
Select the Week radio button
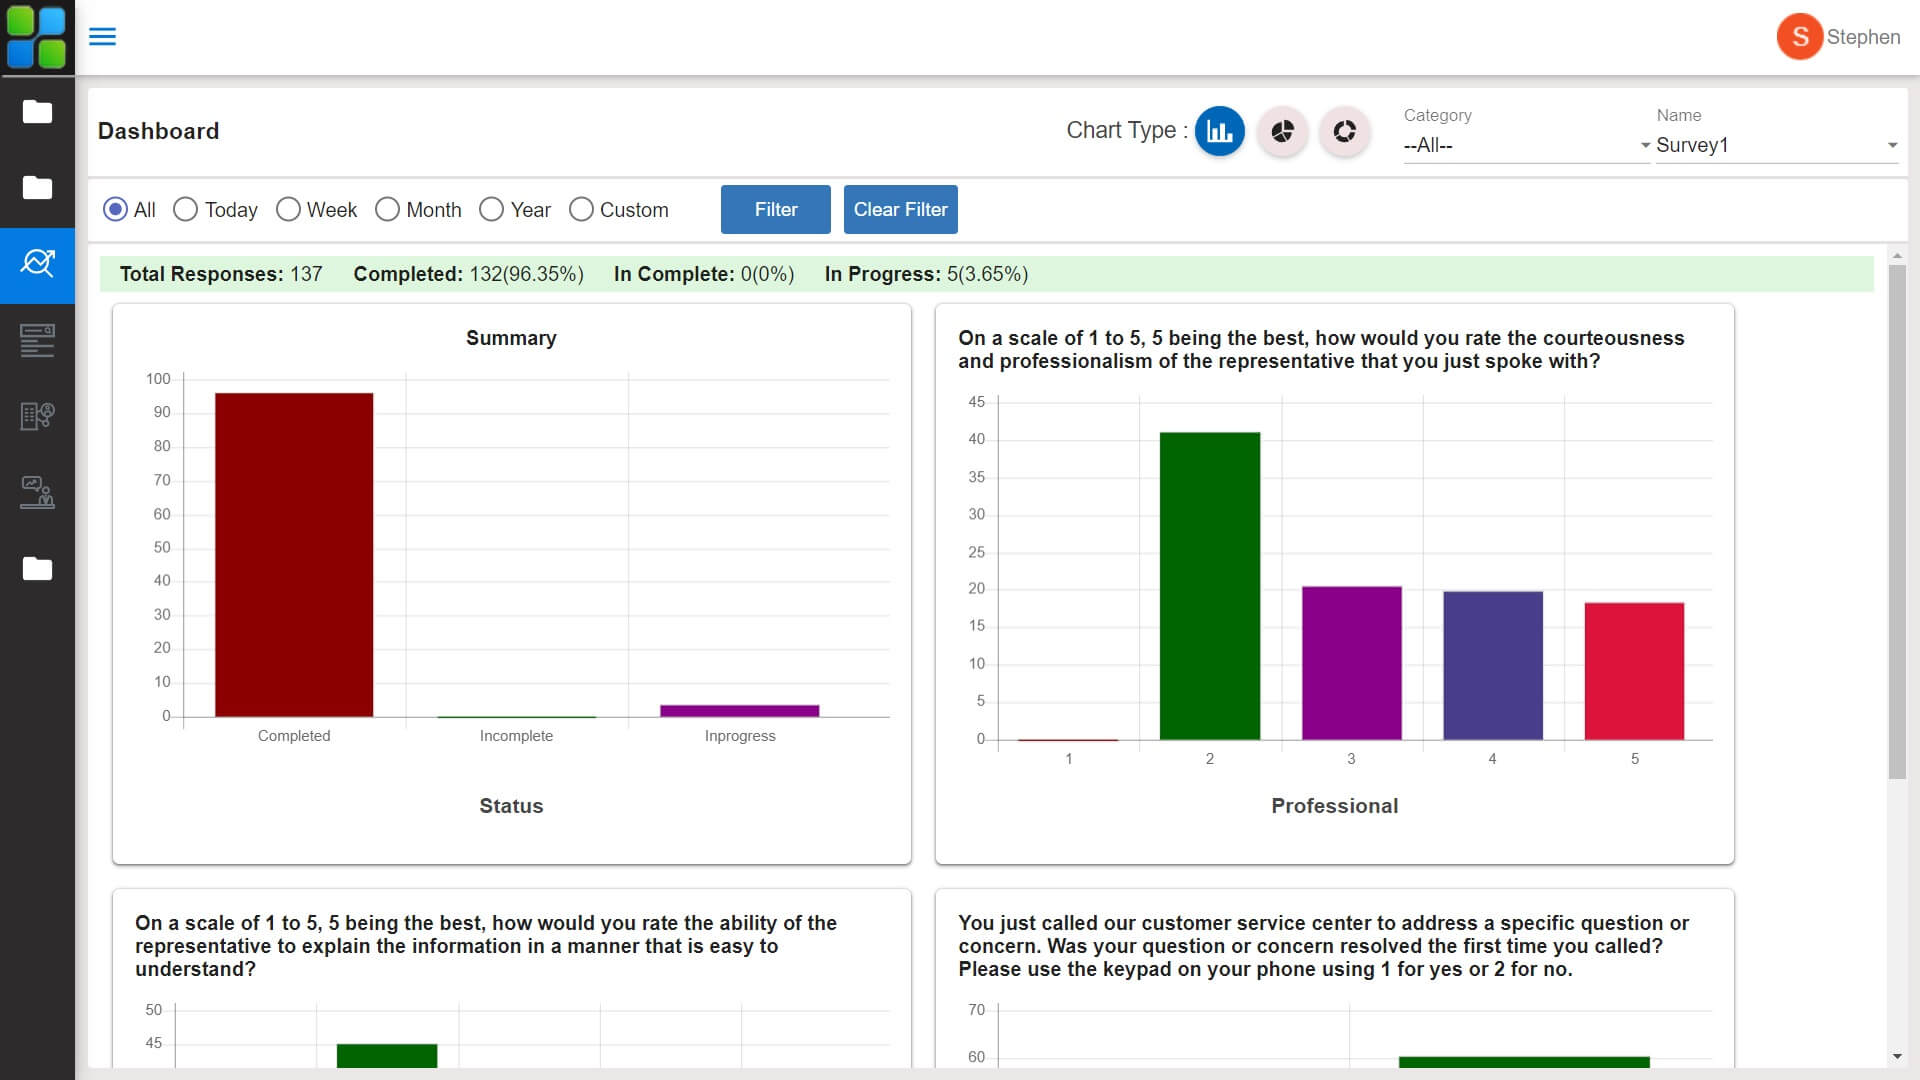288,209
